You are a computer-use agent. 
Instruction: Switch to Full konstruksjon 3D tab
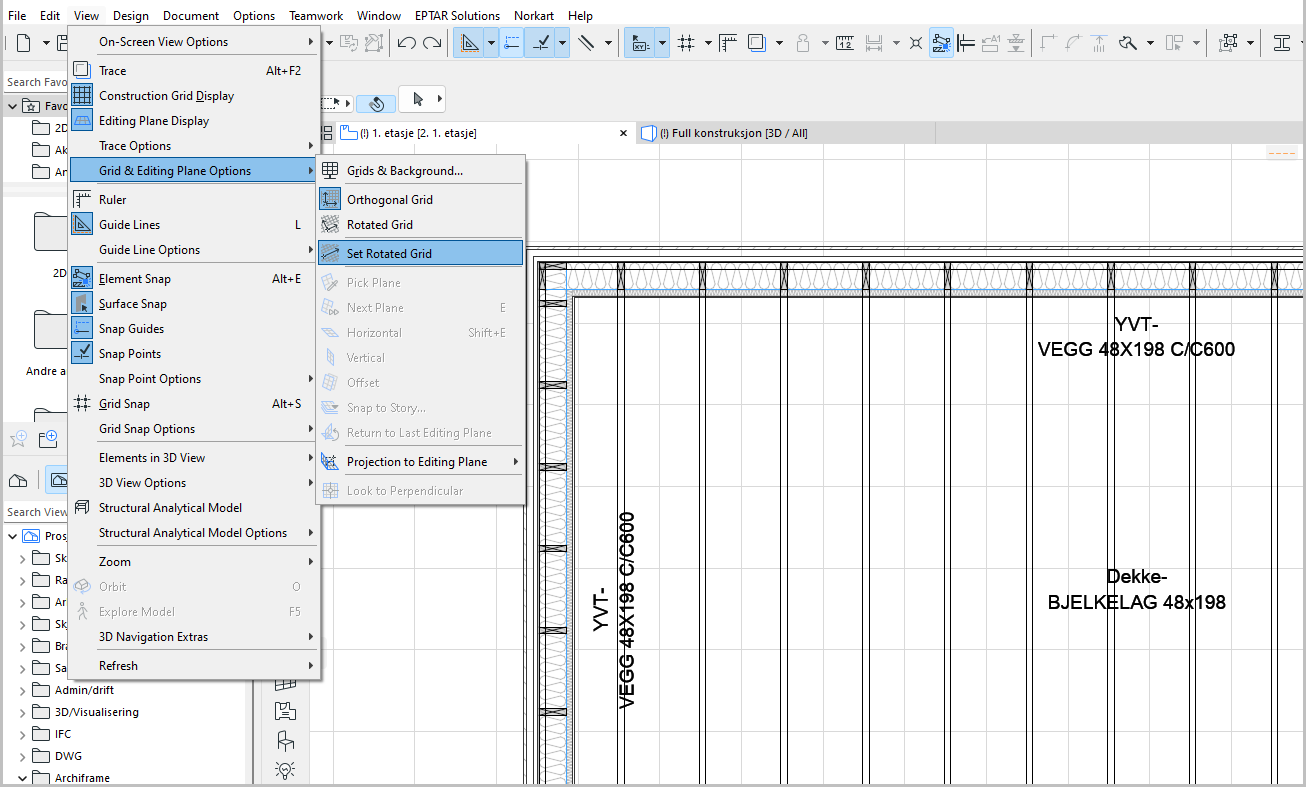tap(733, 133)
